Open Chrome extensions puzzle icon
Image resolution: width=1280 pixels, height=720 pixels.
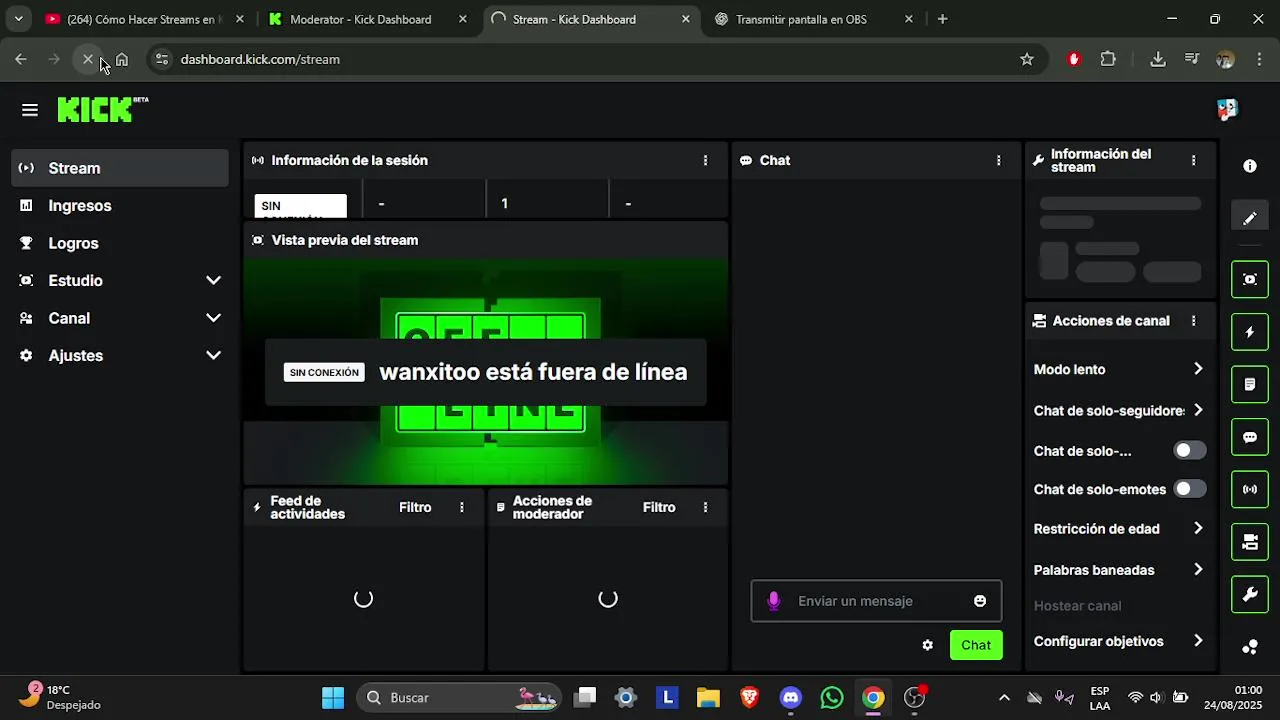pos(1108,59)
